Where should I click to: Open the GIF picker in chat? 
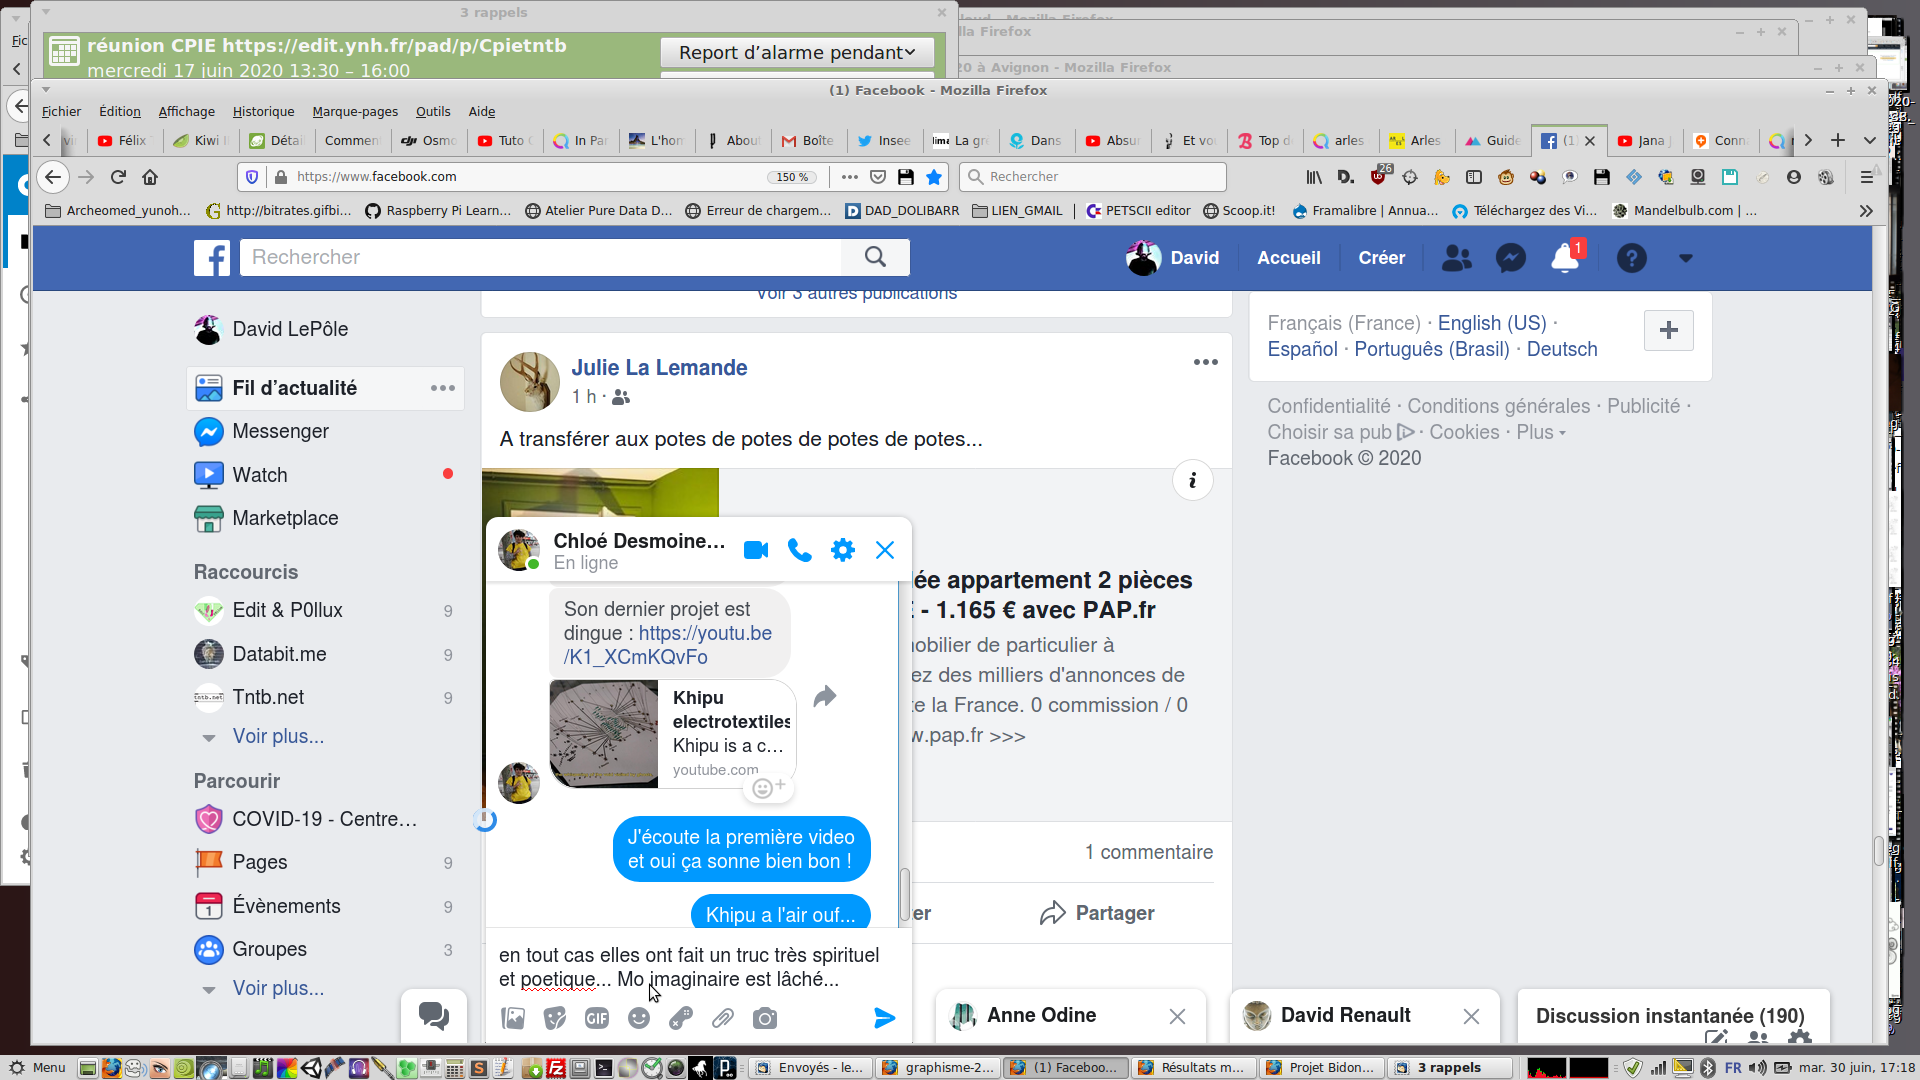[597, 1018]
